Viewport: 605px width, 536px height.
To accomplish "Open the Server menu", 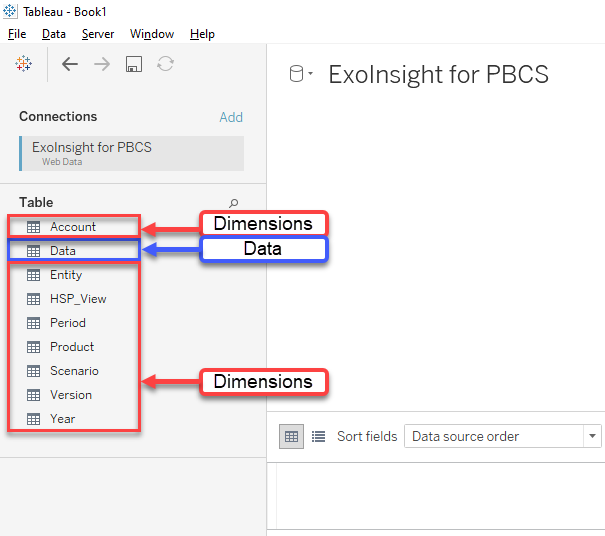I will [x=98, y=34].
